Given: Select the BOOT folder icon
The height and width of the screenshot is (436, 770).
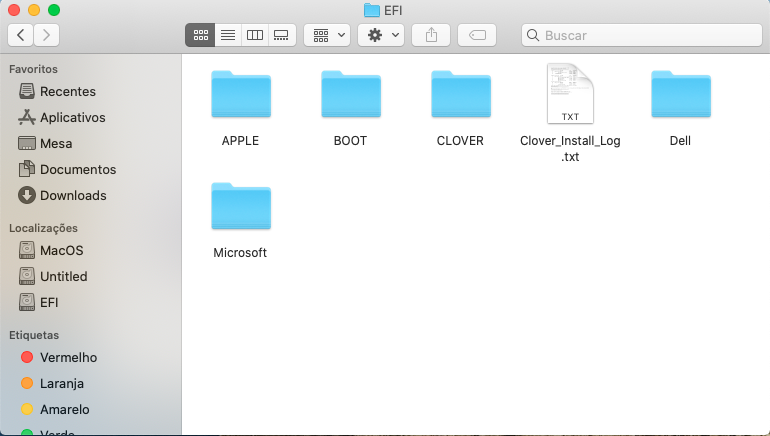Looking at the screenshot, I should point(351,94).
